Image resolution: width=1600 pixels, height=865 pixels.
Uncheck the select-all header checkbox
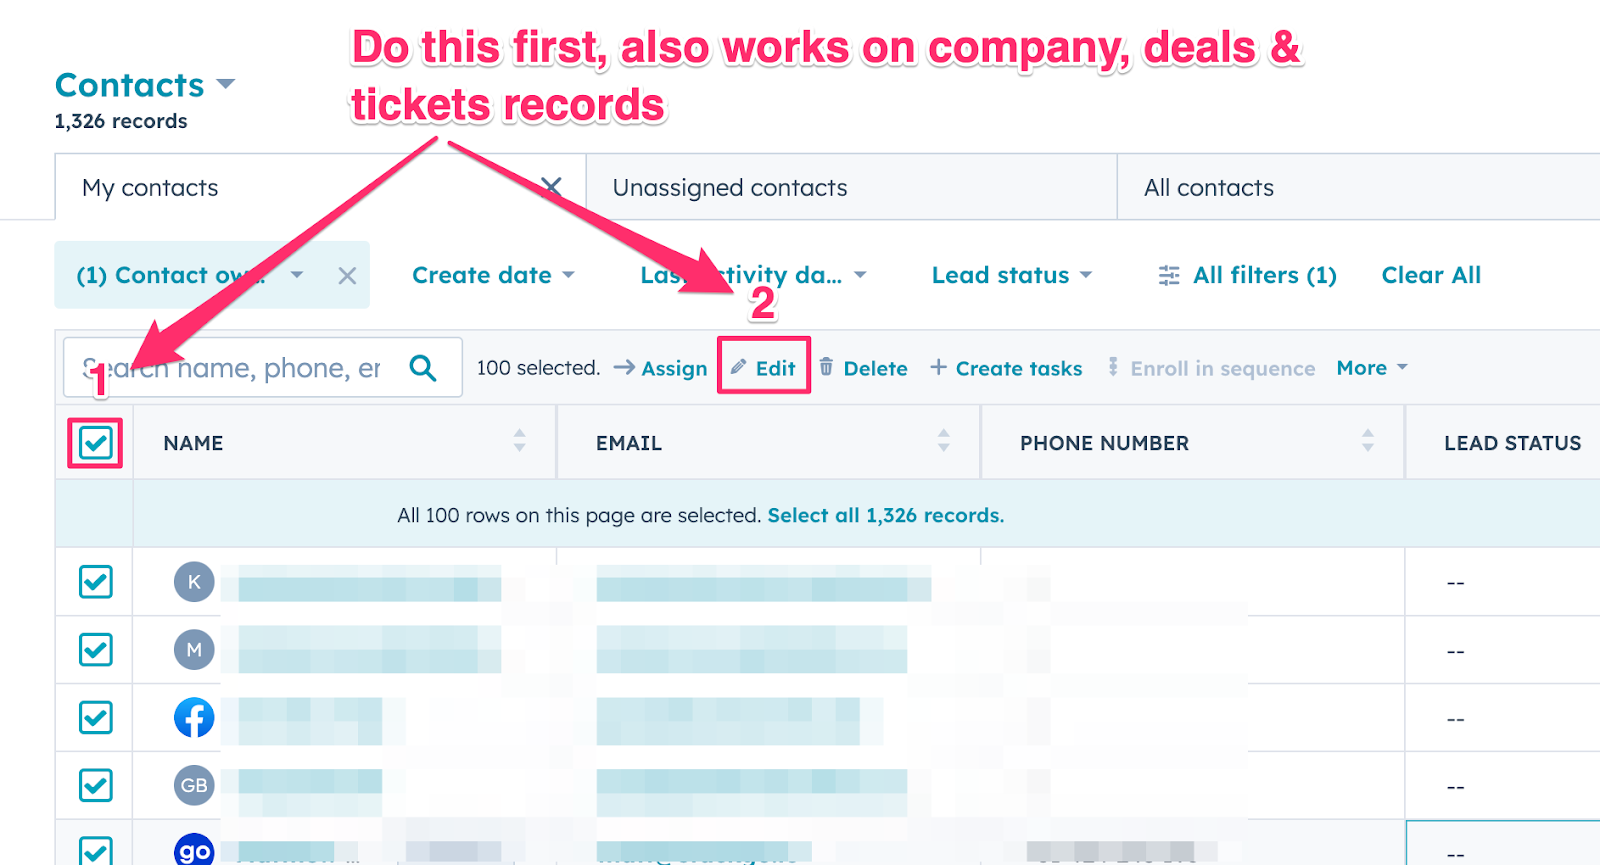click(x=96, y=443)
